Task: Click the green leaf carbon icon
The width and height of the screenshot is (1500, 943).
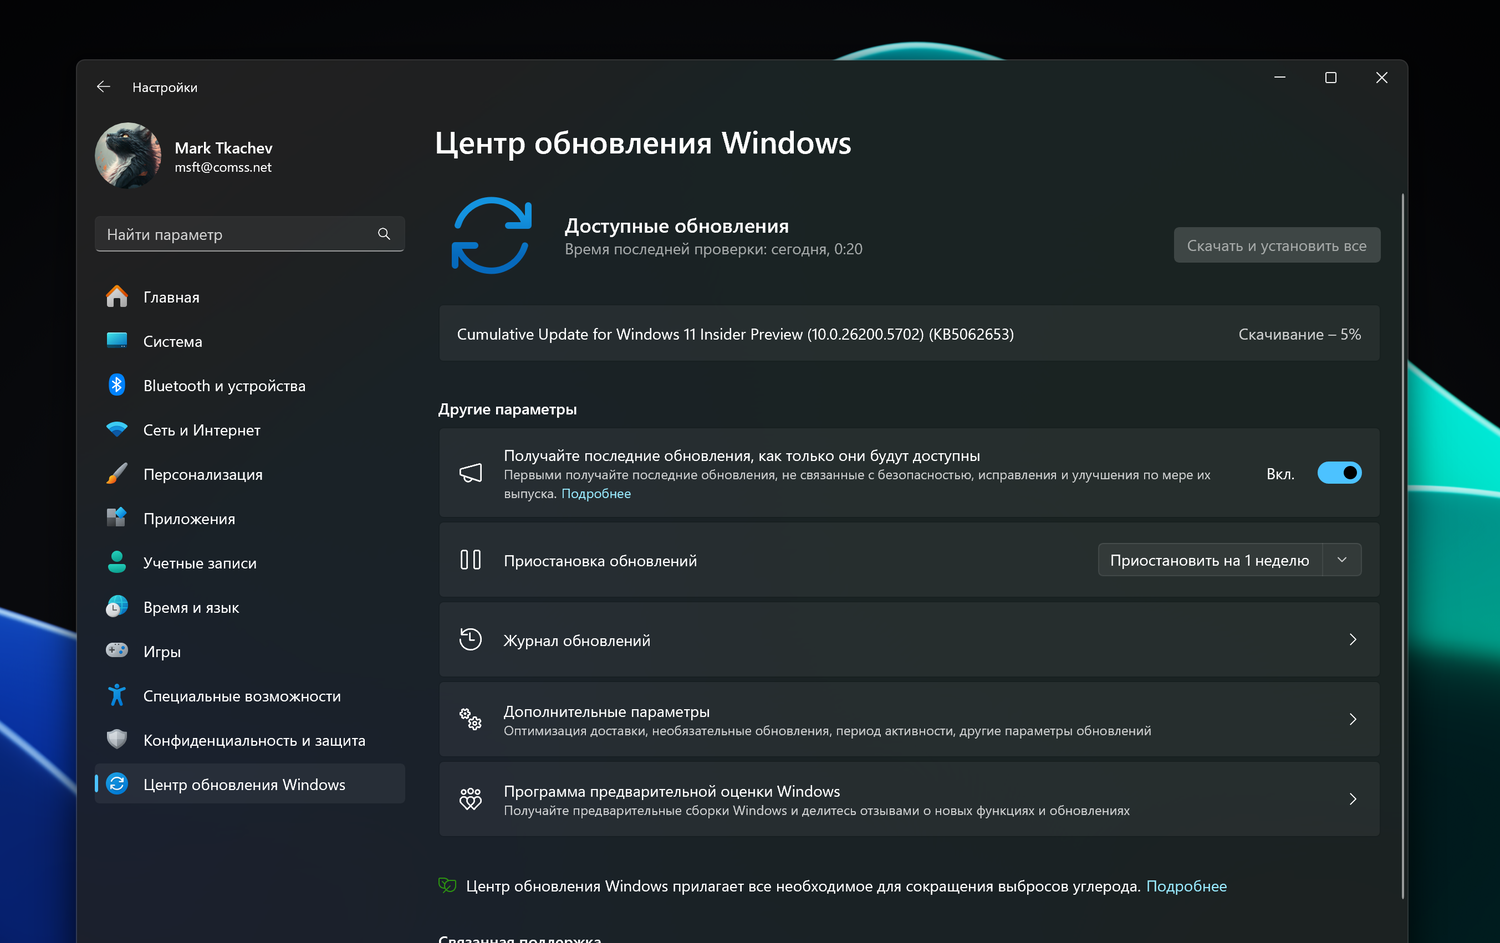Action: tap(447, 885)
